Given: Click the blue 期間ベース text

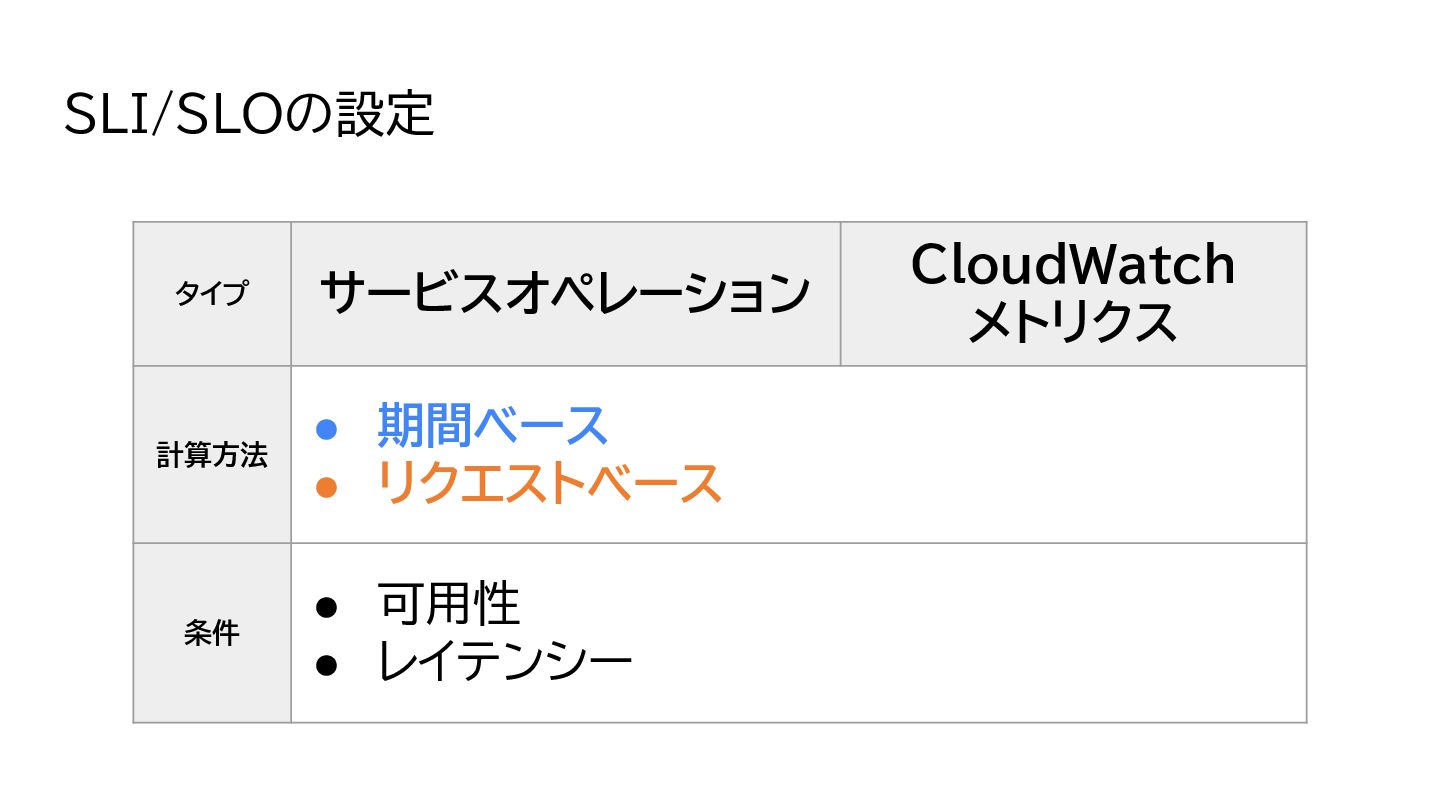Looking at the screenshot, I should point(493,426).
